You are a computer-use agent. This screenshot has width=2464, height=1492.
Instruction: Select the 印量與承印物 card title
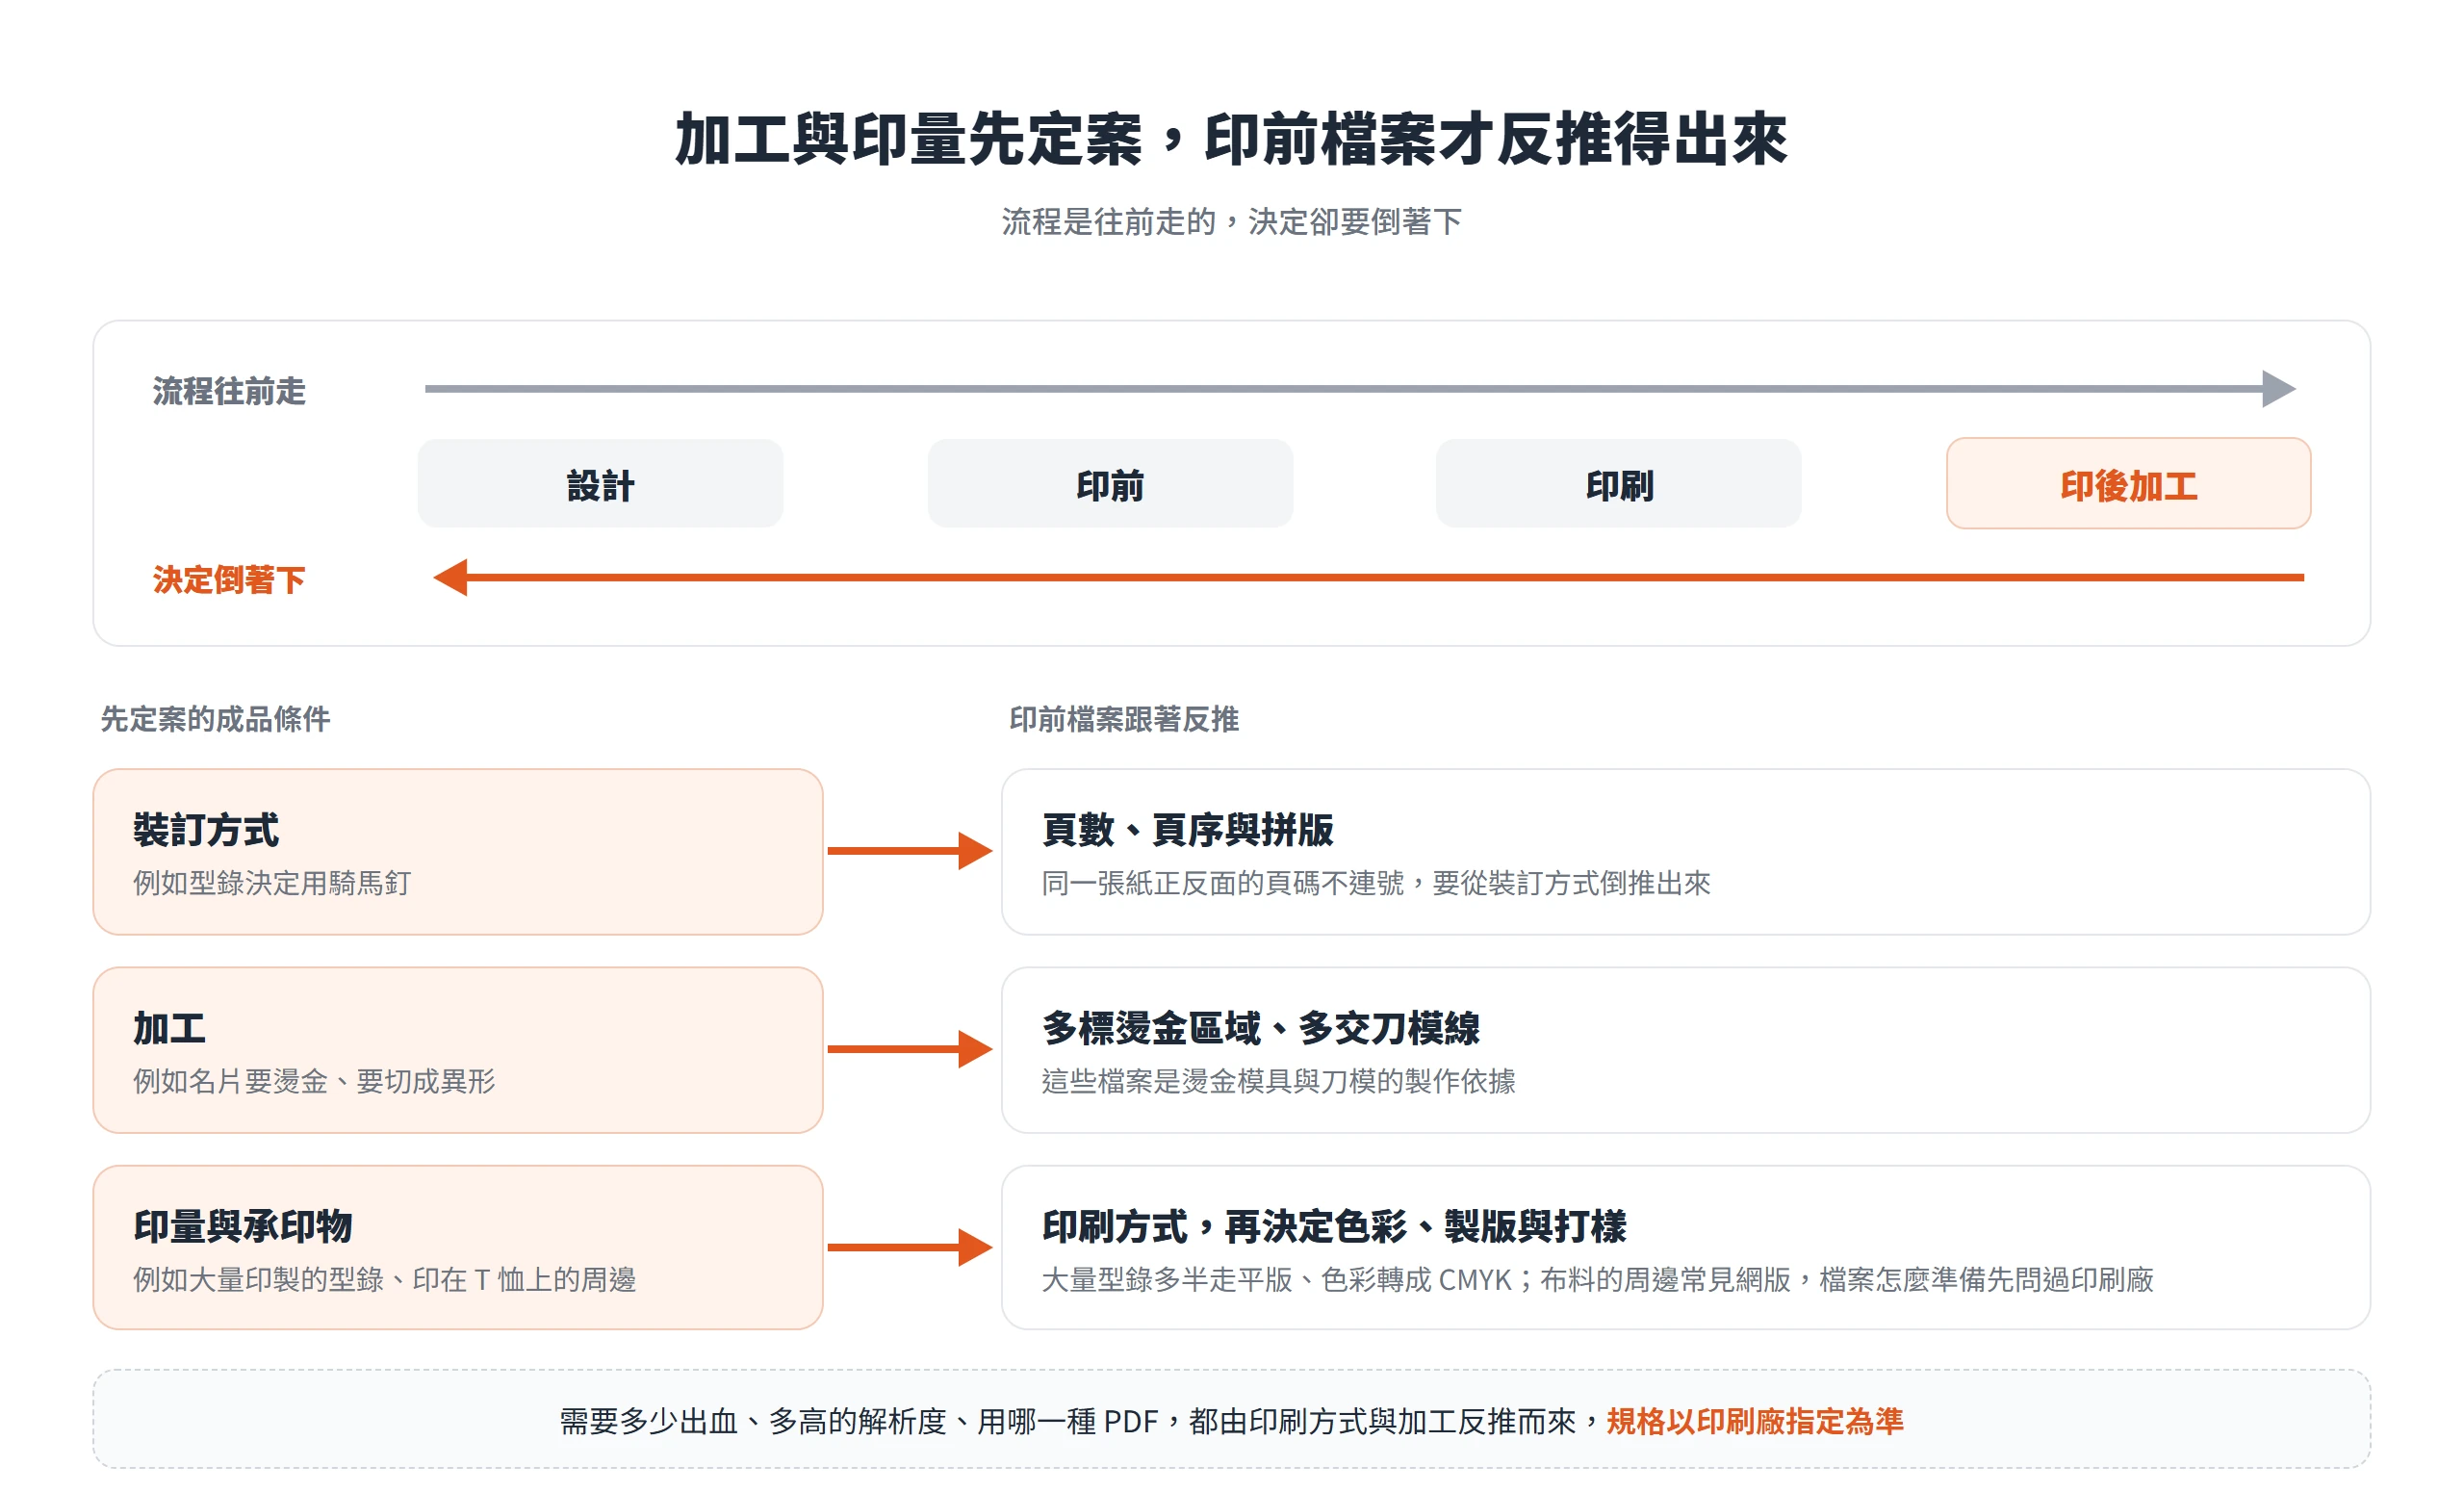tap(242, 1226)
